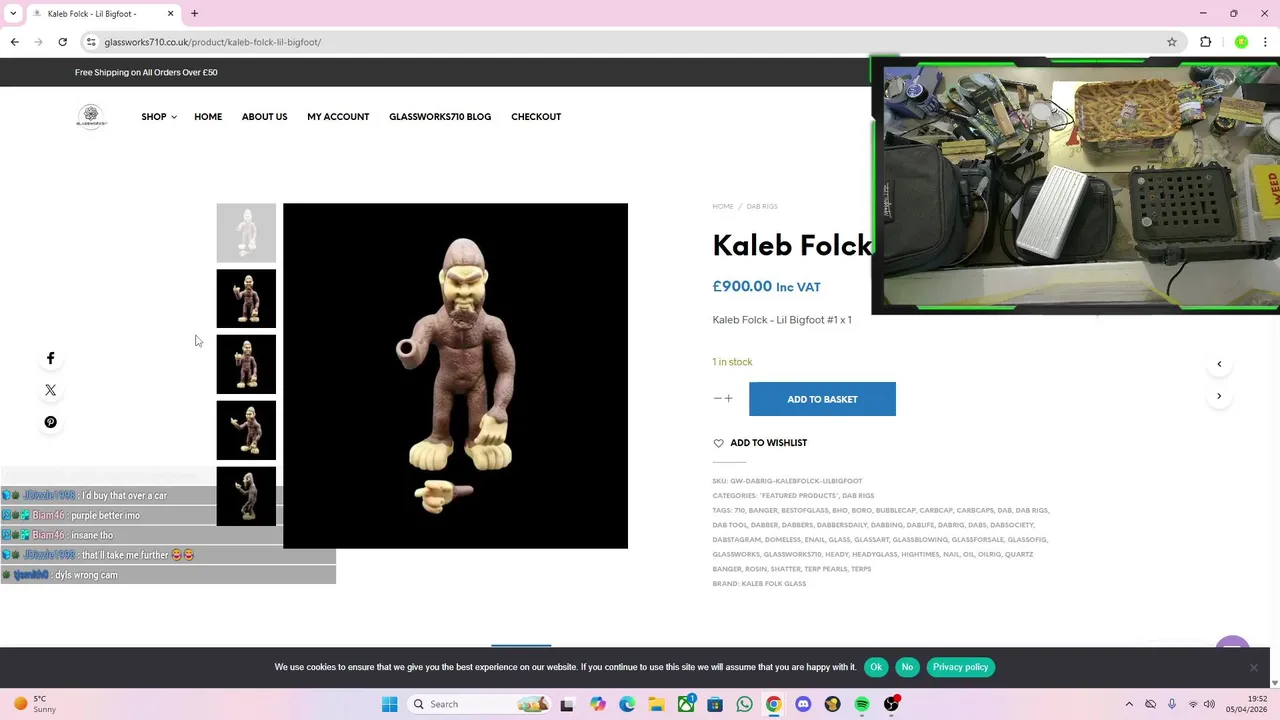Open Task View from the taskbar

(567, 704)
